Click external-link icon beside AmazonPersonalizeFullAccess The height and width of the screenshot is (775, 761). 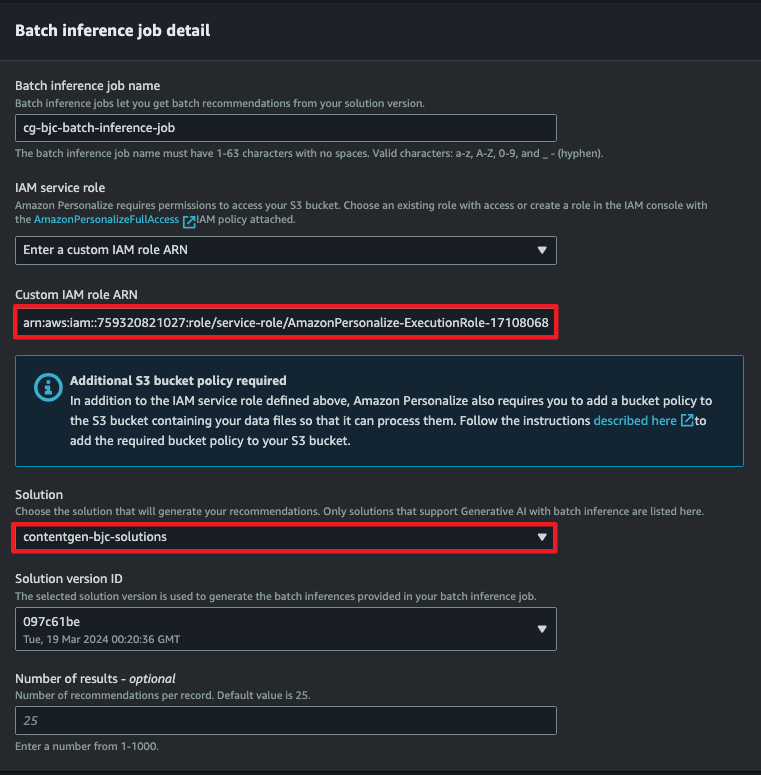(x=189, y=221)
